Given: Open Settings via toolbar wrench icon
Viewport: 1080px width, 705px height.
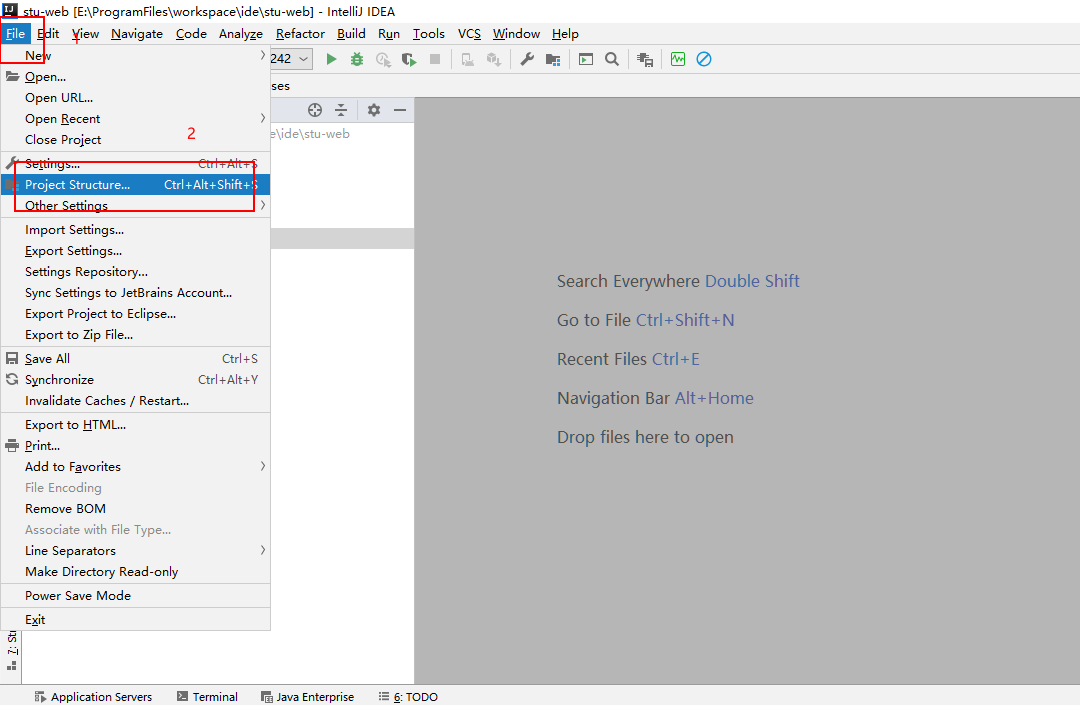Looking at the screenshot, I should tap(527, 59).
